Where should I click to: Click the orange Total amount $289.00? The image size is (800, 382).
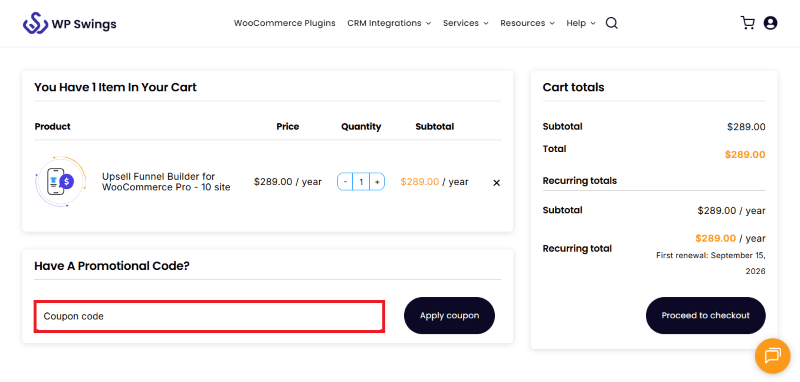[x=745, y=155]
